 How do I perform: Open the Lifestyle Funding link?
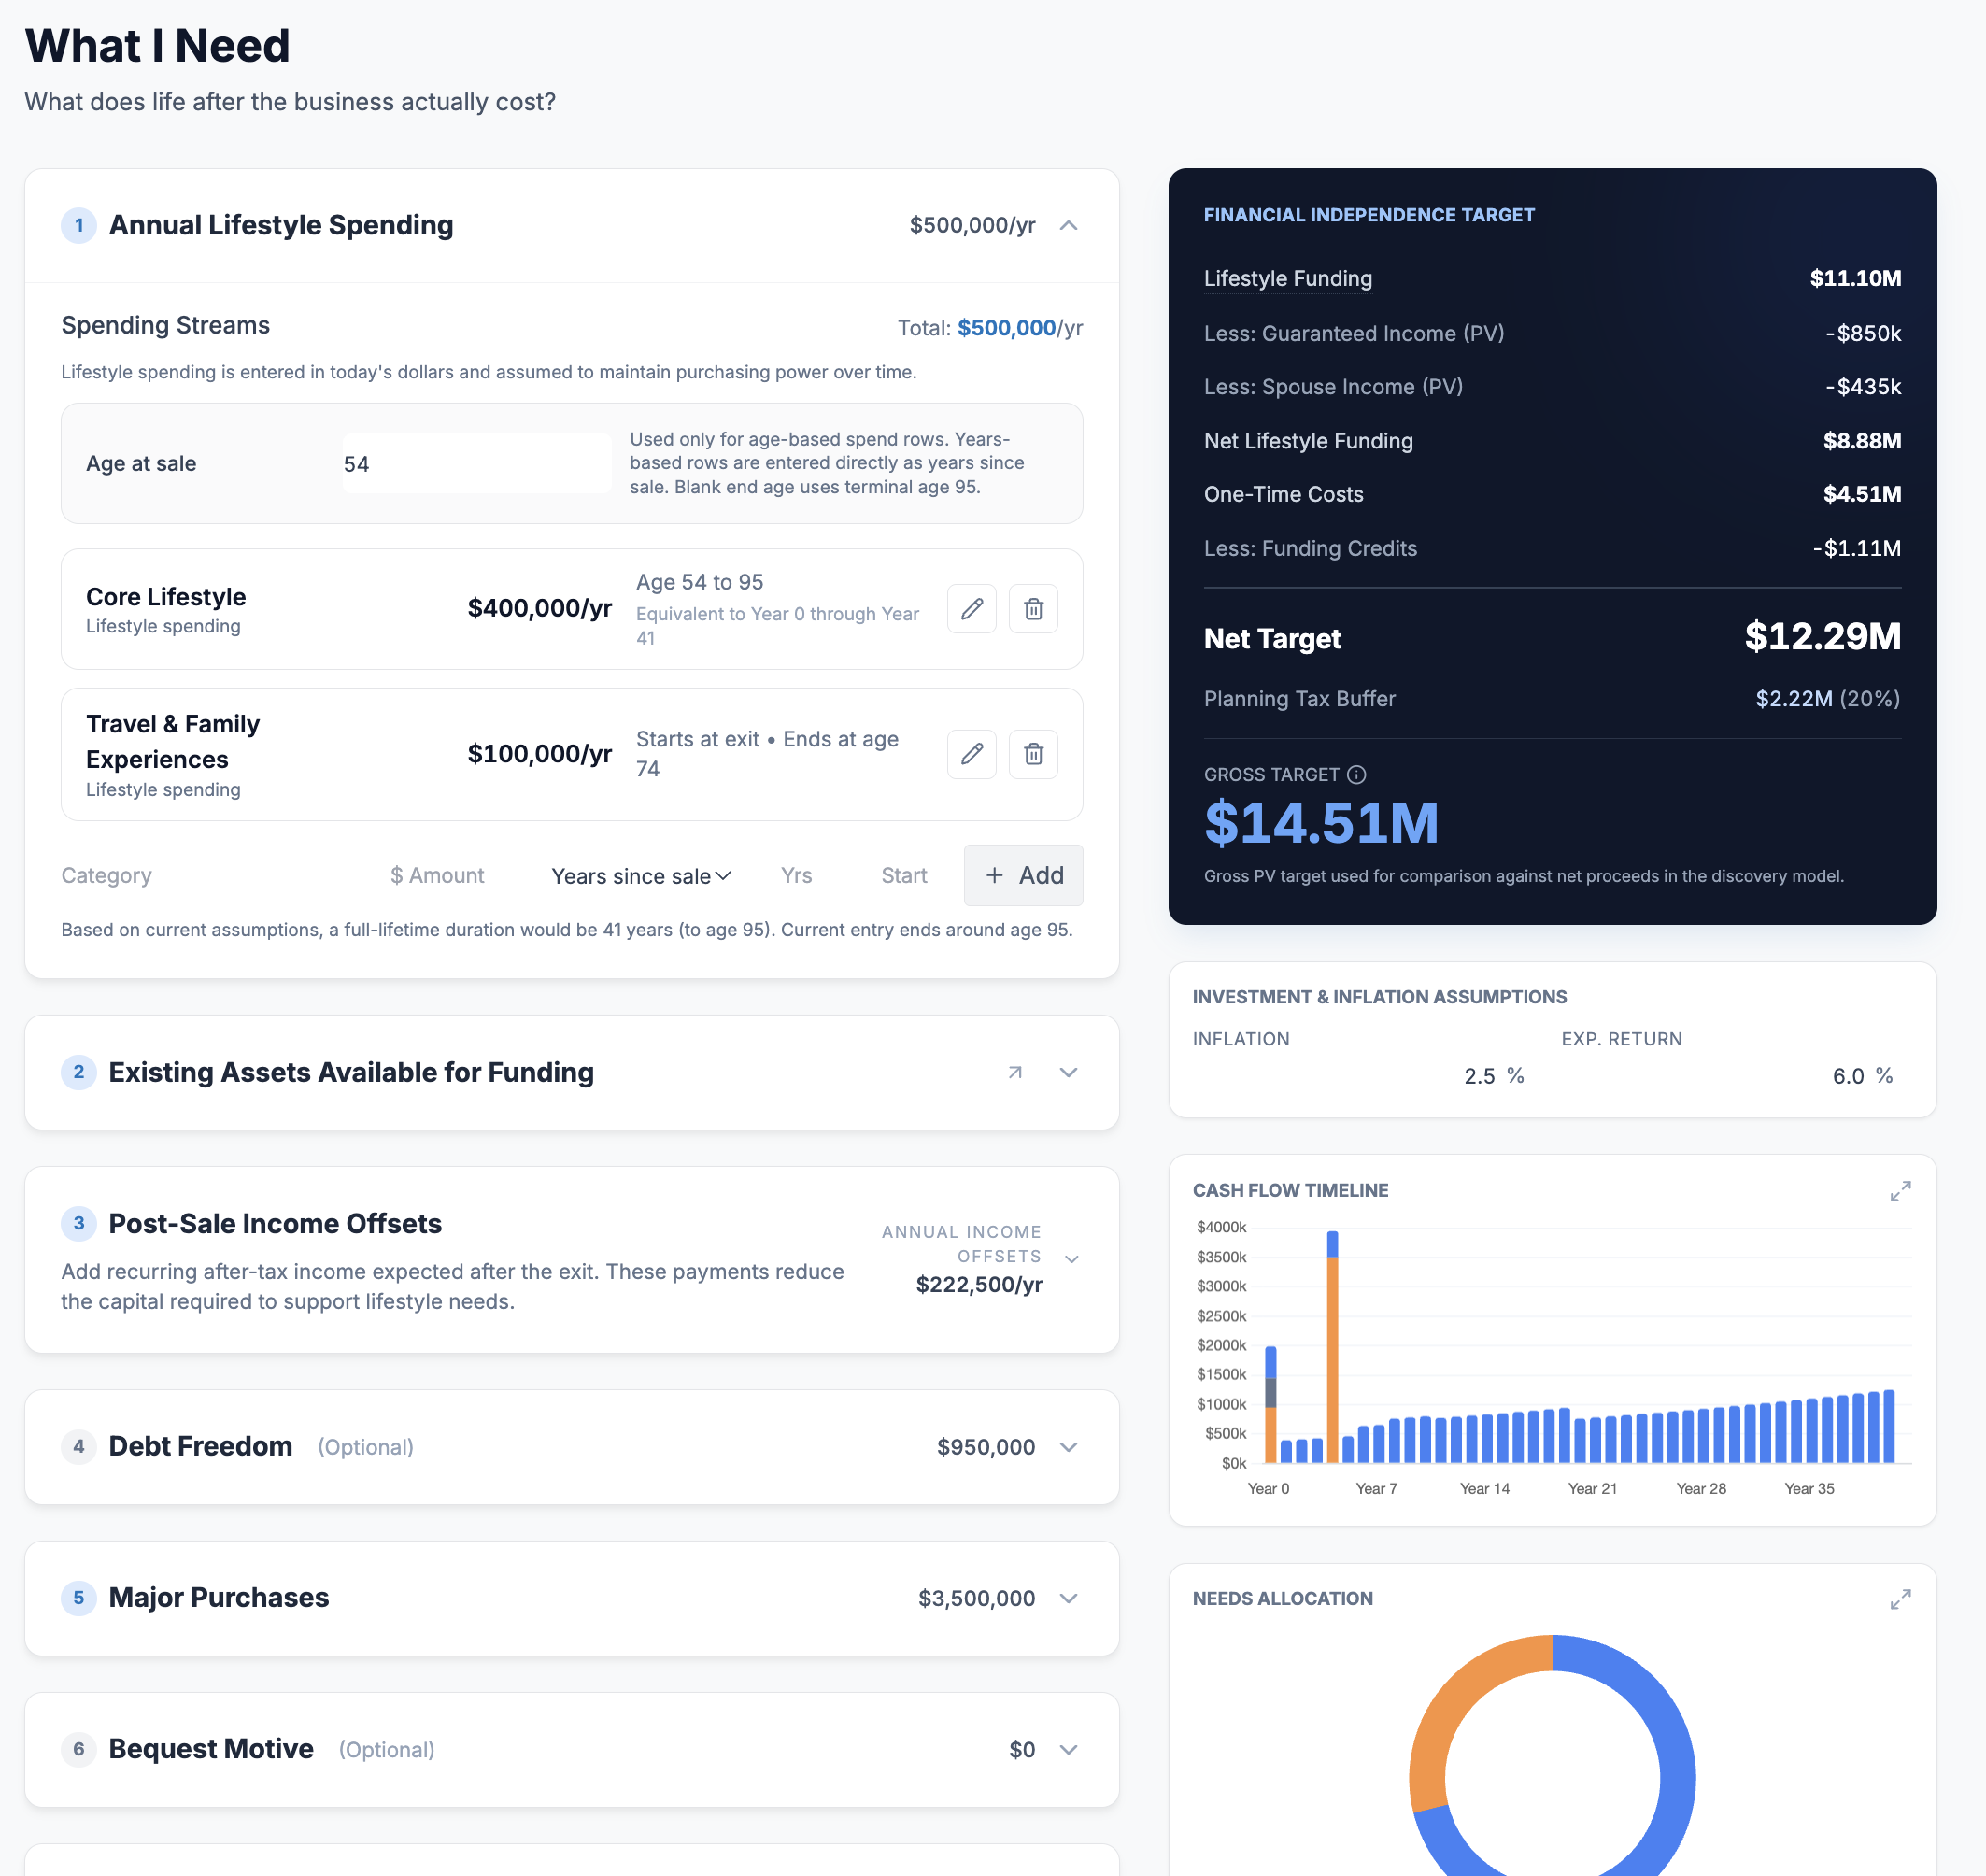pyautogui.click(x=1287, y=278)
